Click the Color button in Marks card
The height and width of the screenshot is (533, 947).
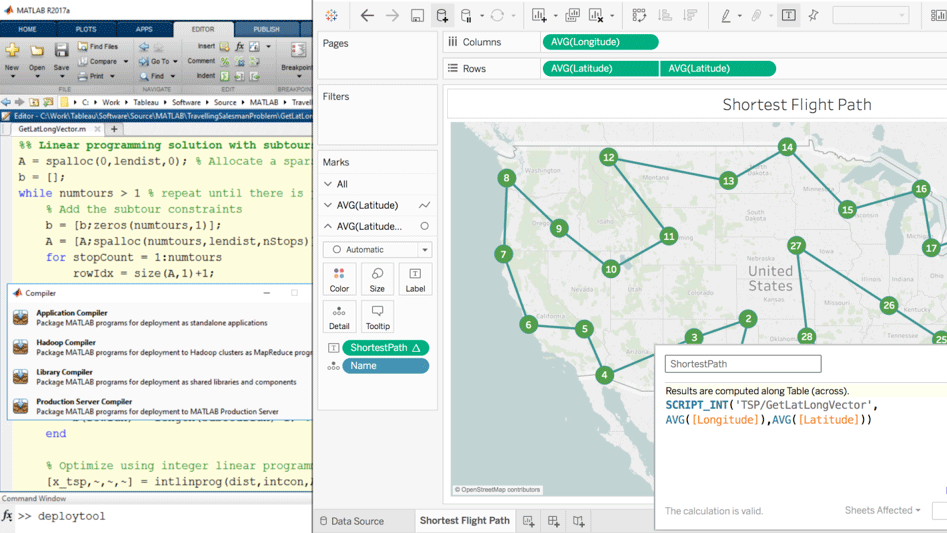(x=339, y=279)
